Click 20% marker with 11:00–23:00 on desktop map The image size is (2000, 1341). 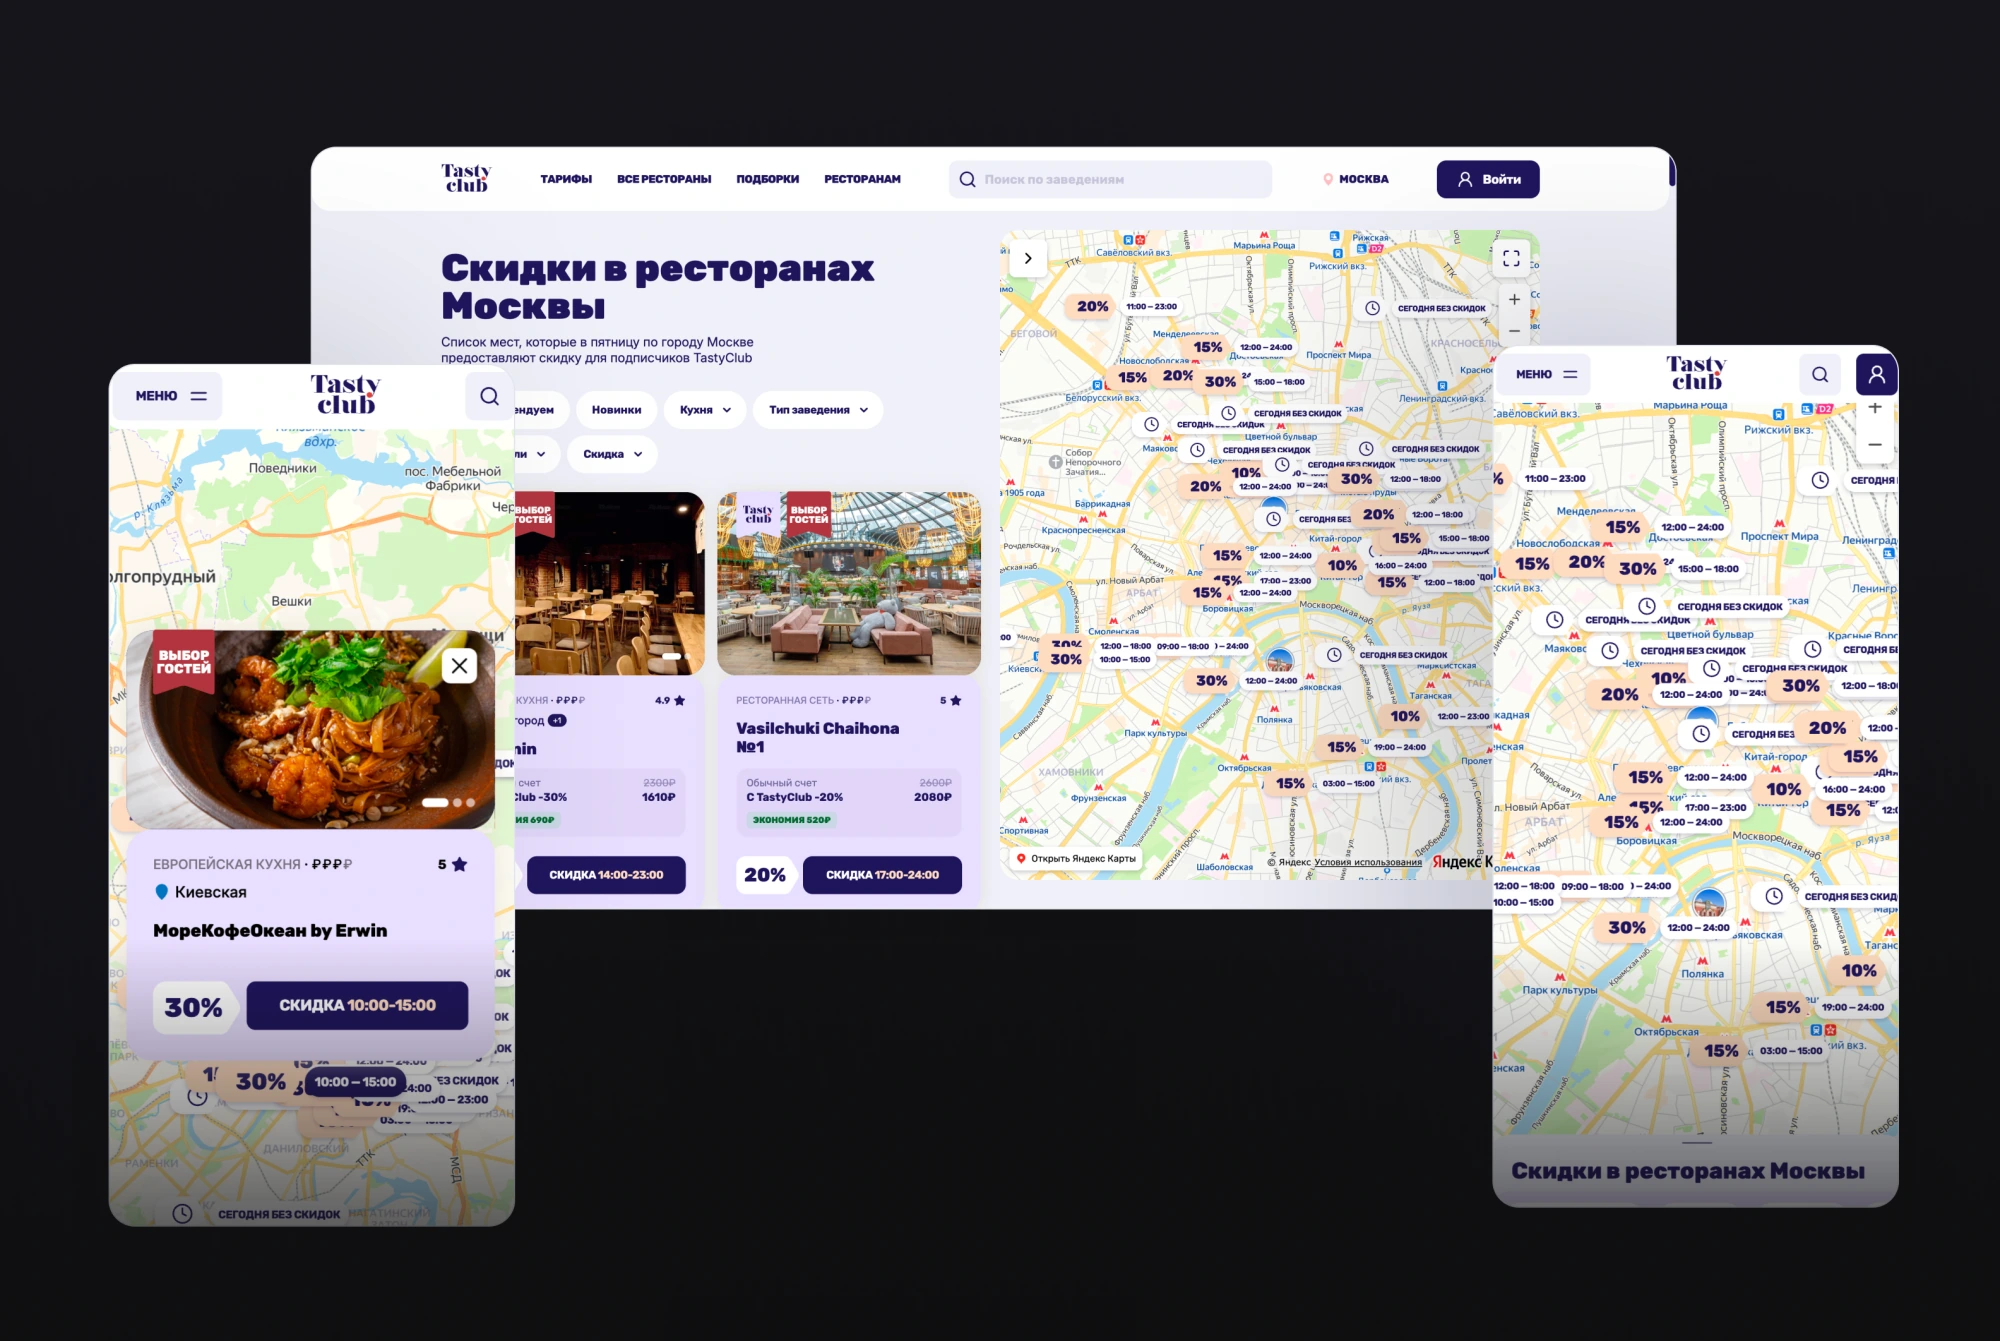[x=1092, y=306]
